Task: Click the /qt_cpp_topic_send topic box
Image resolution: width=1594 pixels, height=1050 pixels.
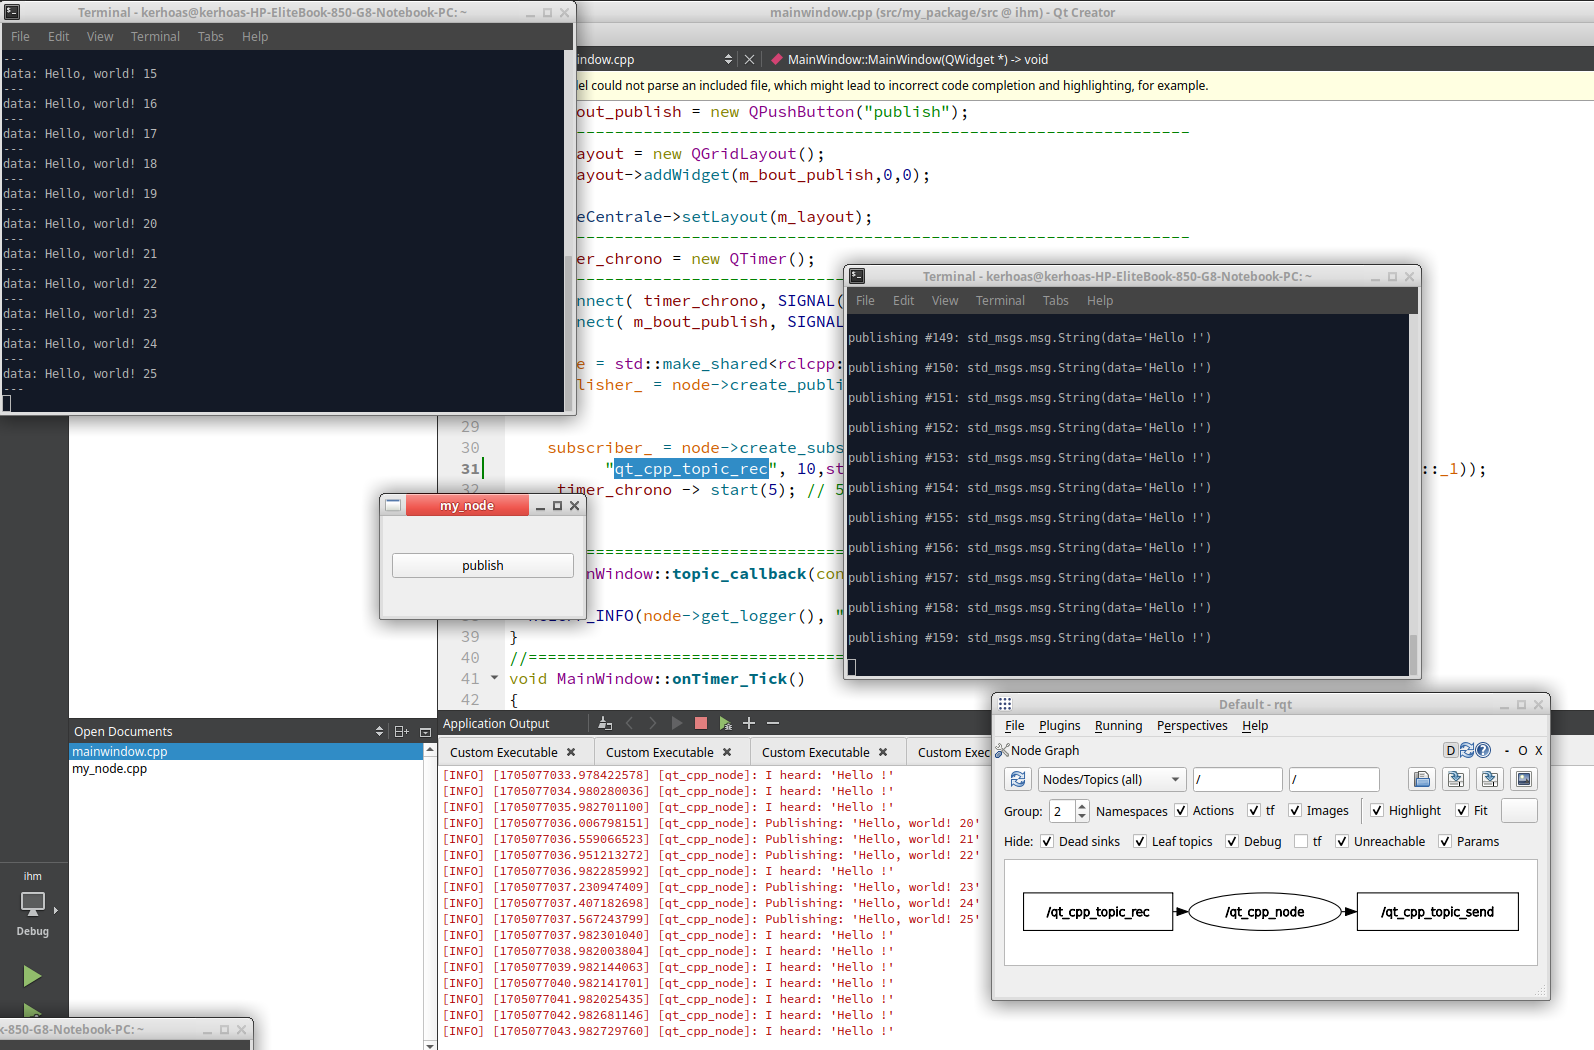Action: click(1437, 912)
